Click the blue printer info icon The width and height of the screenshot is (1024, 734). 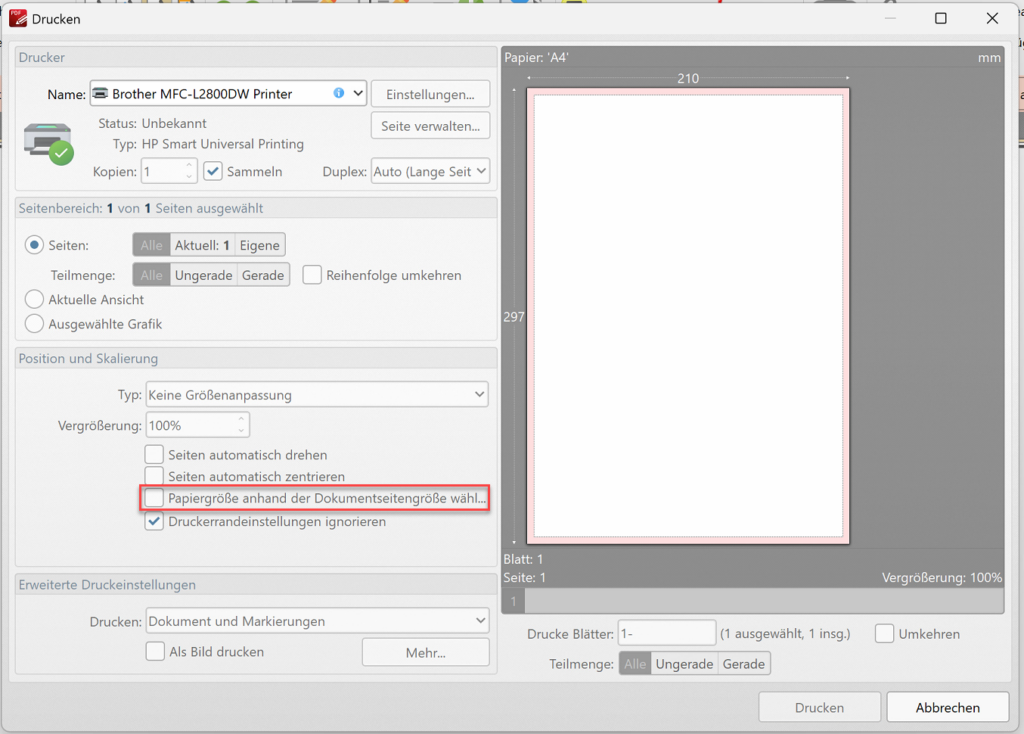click(x=339, y=93)
